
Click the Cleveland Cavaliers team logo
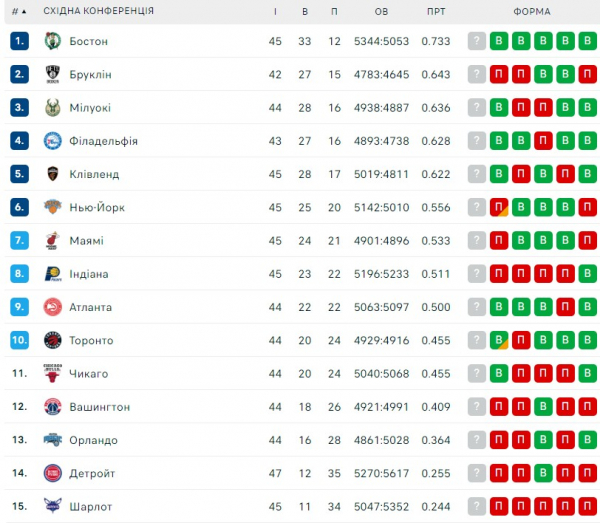point(53,174)
